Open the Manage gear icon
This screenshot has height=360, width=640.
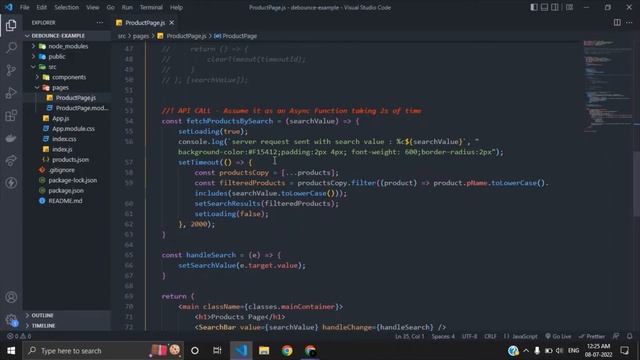(11, 320)
